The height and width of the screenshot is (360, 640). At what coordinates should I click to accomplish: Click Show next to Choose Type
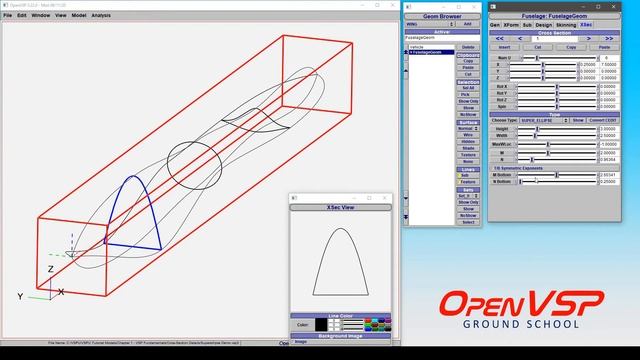coord(578,120)
